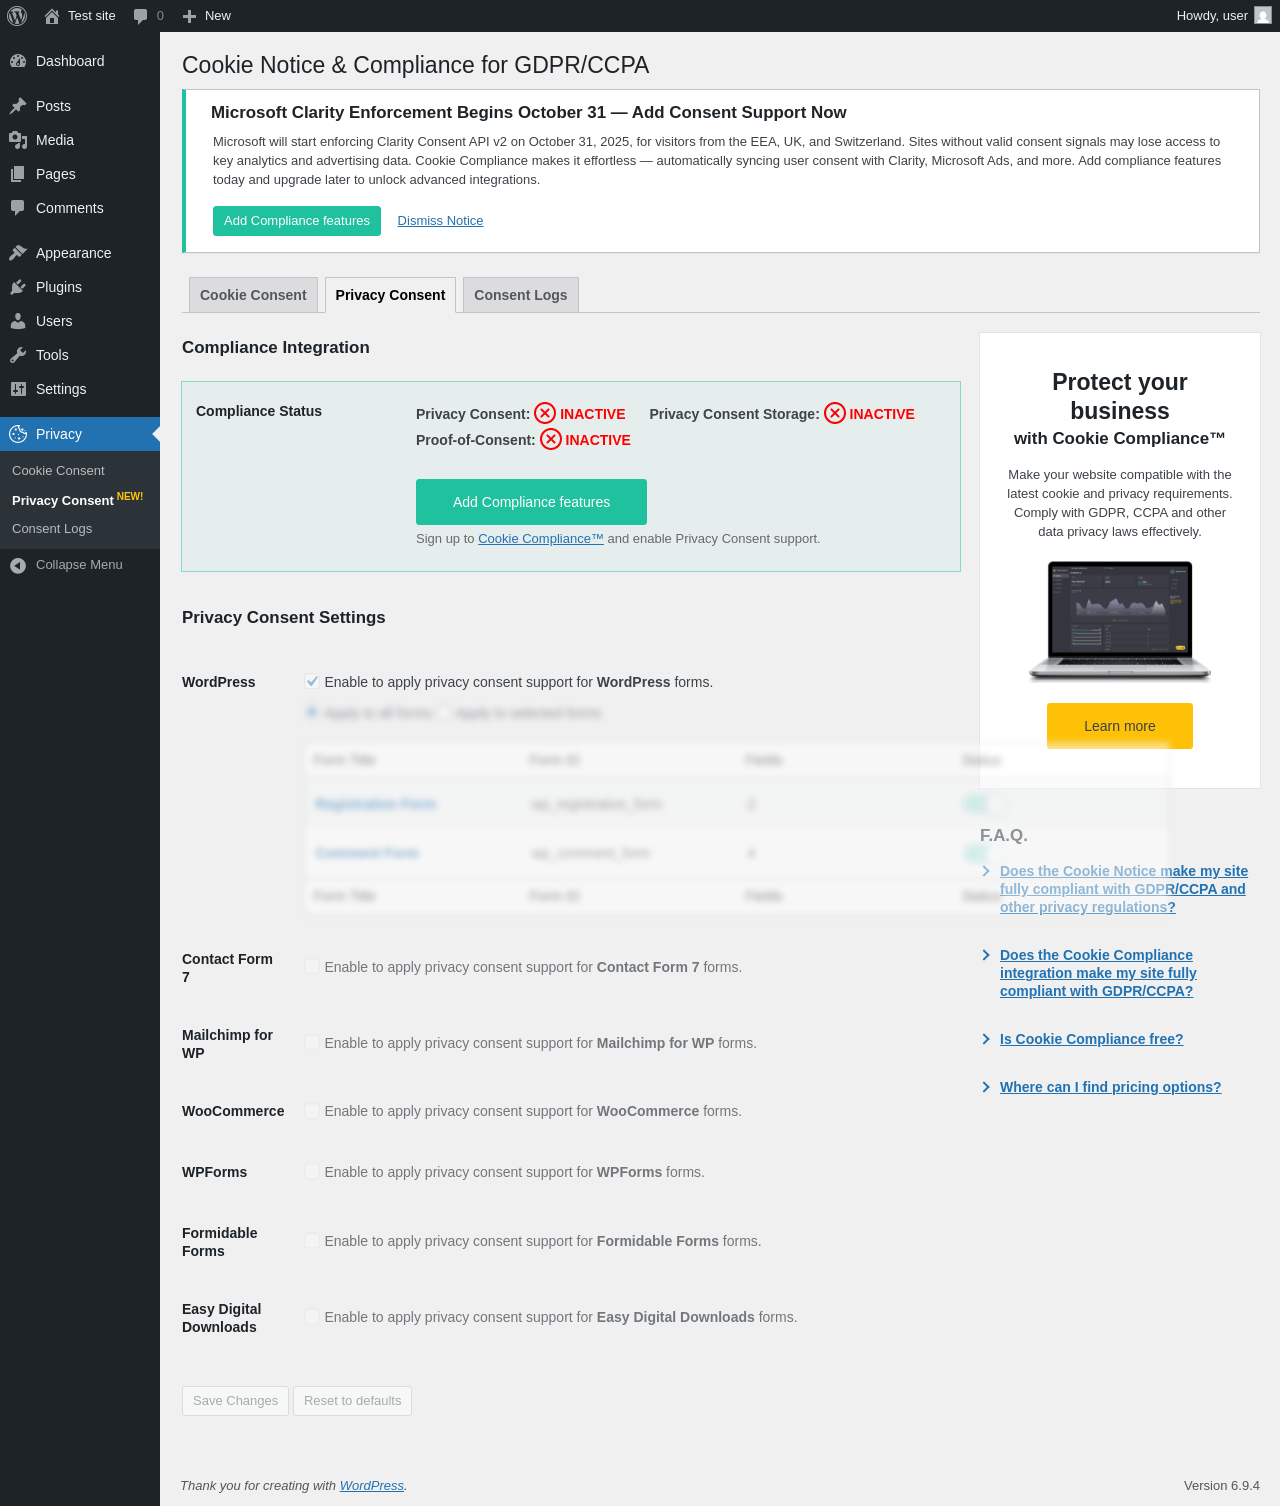
Task: Click the Proof-of-Consent inactive X icon
Action: click(551, 439)
